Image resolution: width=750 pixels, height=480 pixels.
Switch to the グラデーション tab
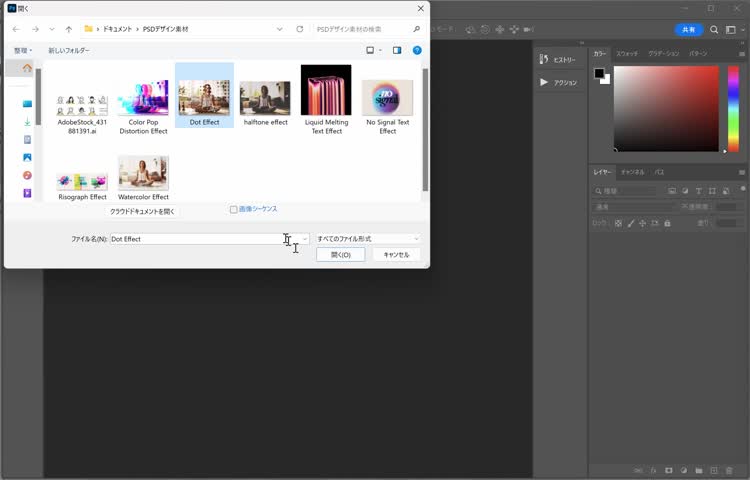[663, 54]
